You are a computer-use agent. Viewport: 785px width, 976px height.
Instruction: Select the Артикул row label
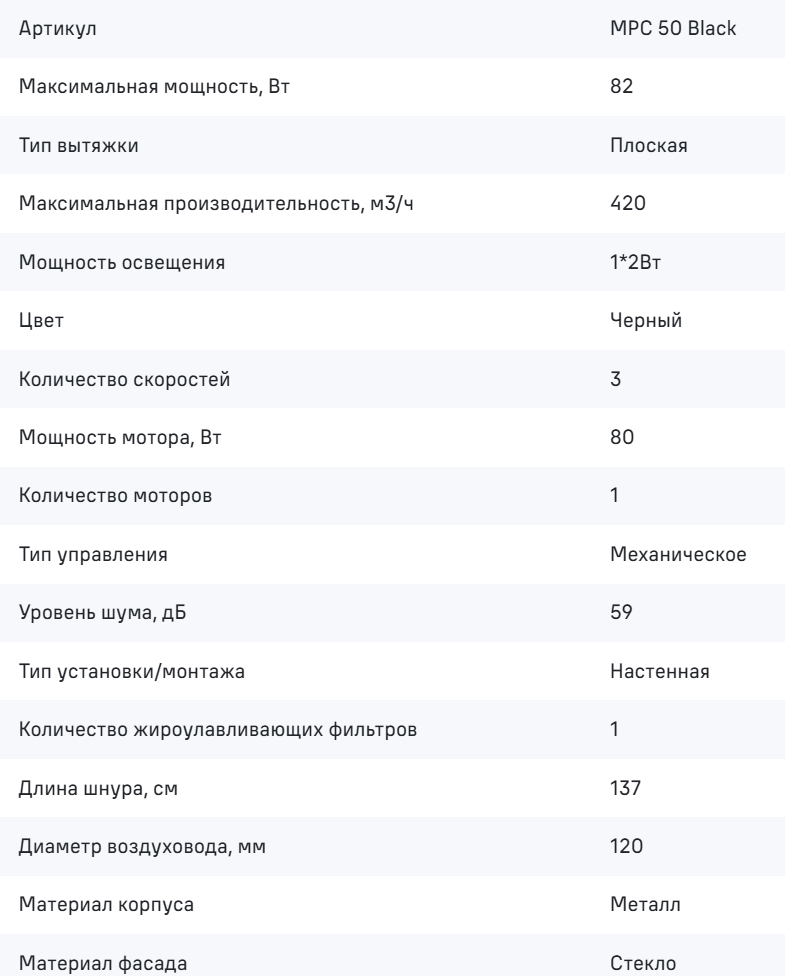coord(58,29)
